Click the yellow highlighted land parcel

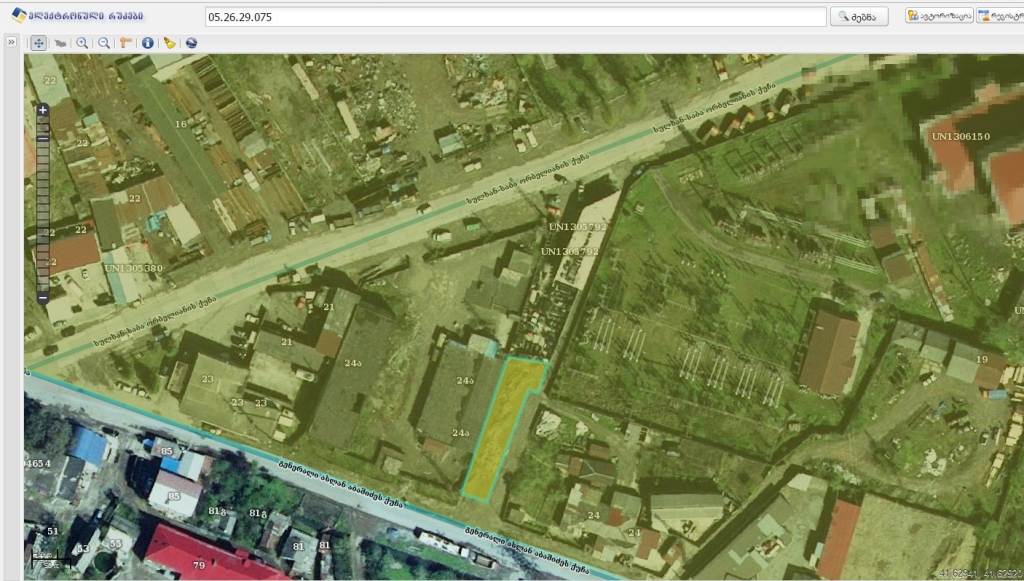tap(503, 428)
